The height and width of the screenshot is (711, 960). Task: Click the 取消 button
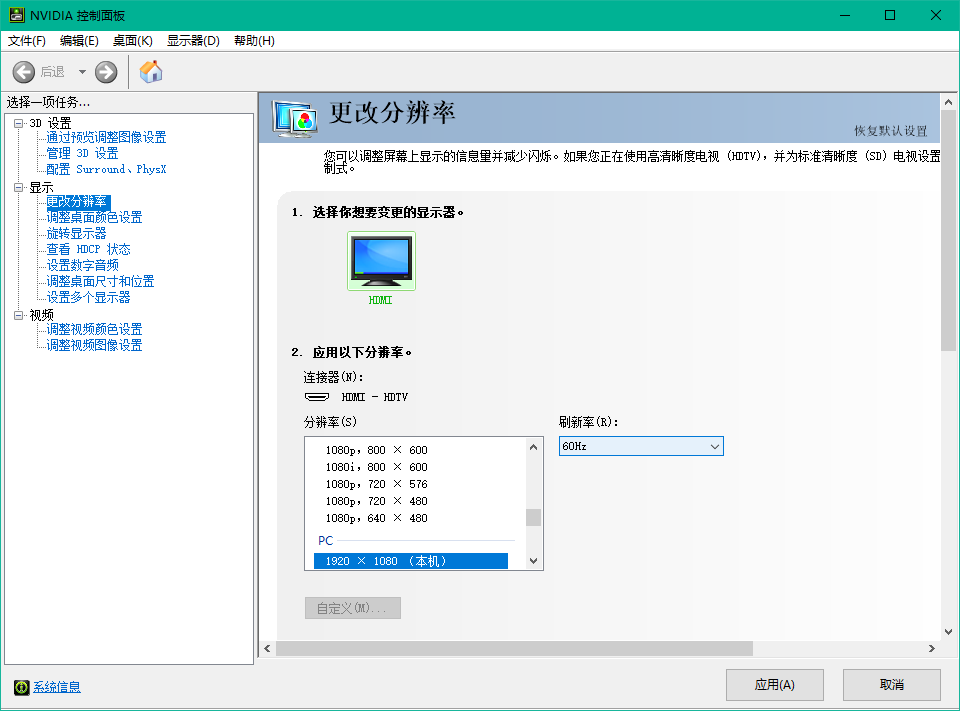tap(891, 685)
